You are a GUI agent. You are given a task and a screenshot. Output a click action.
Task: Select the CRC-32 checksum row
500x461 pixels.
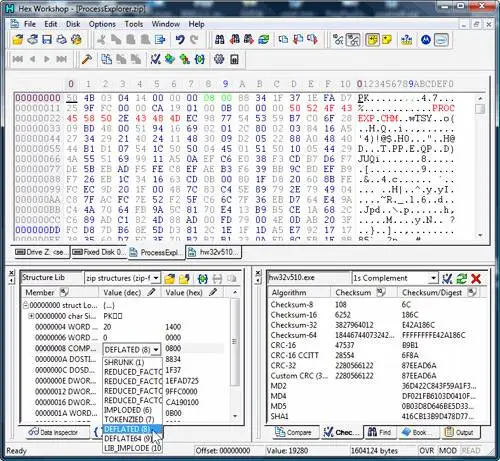pos(377,365)
